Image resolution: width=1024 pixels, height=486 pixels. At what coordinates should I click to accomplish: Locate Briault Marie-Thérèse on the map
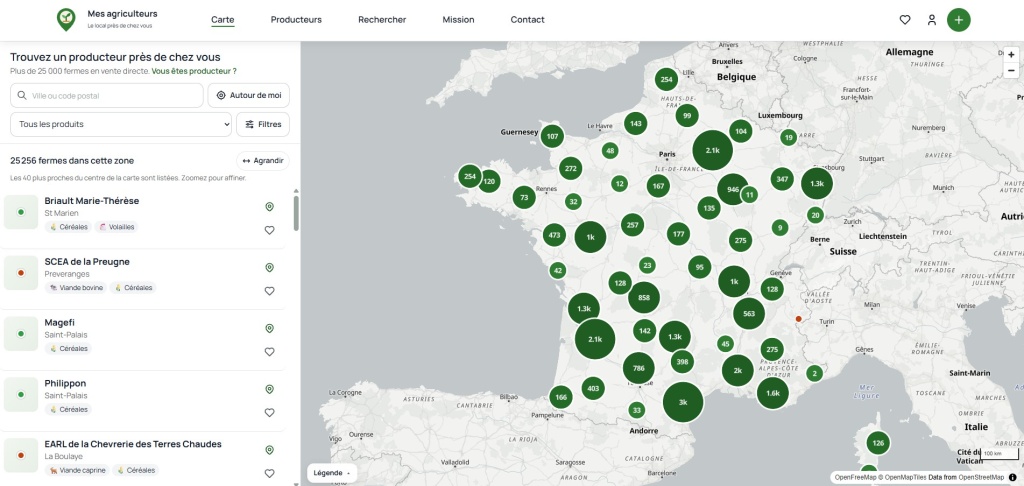tap(269, 207)
